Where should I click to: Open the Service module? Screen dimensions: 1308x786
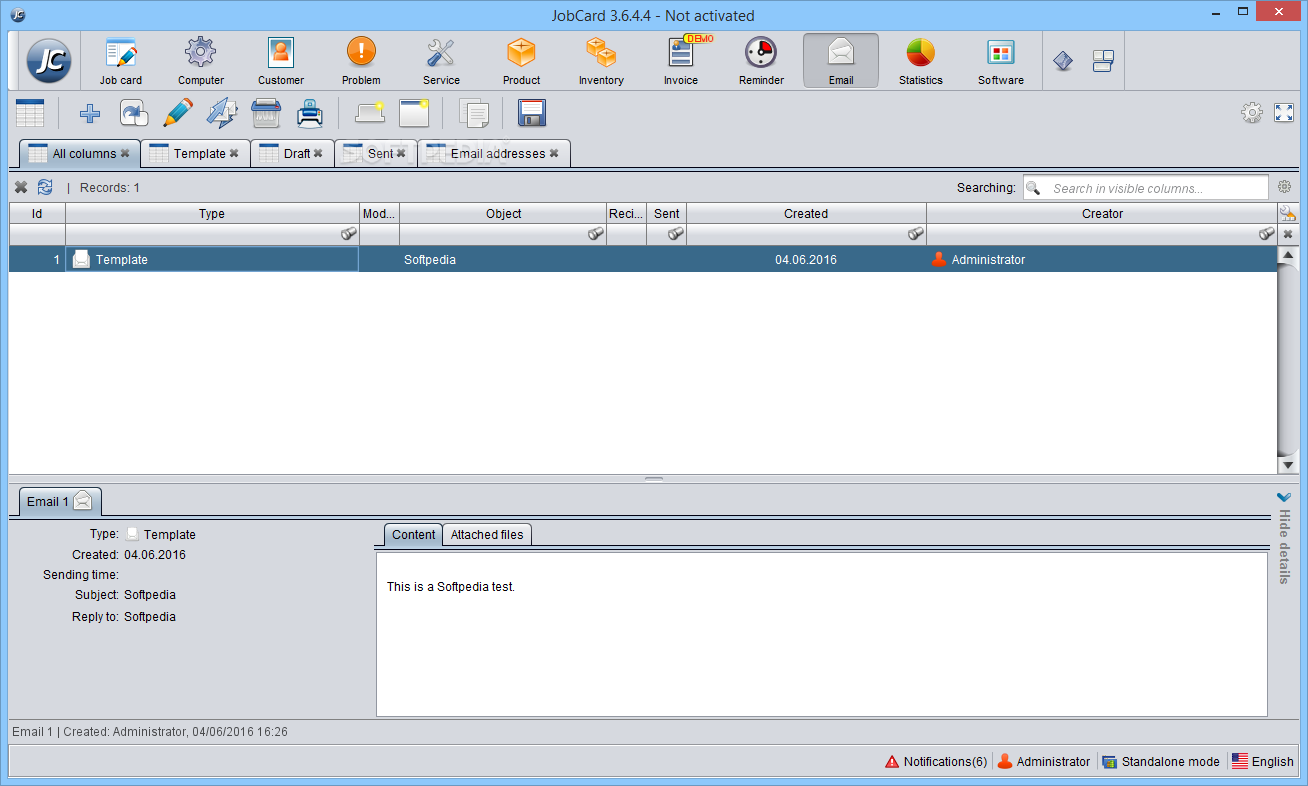(x=441, y=61)
